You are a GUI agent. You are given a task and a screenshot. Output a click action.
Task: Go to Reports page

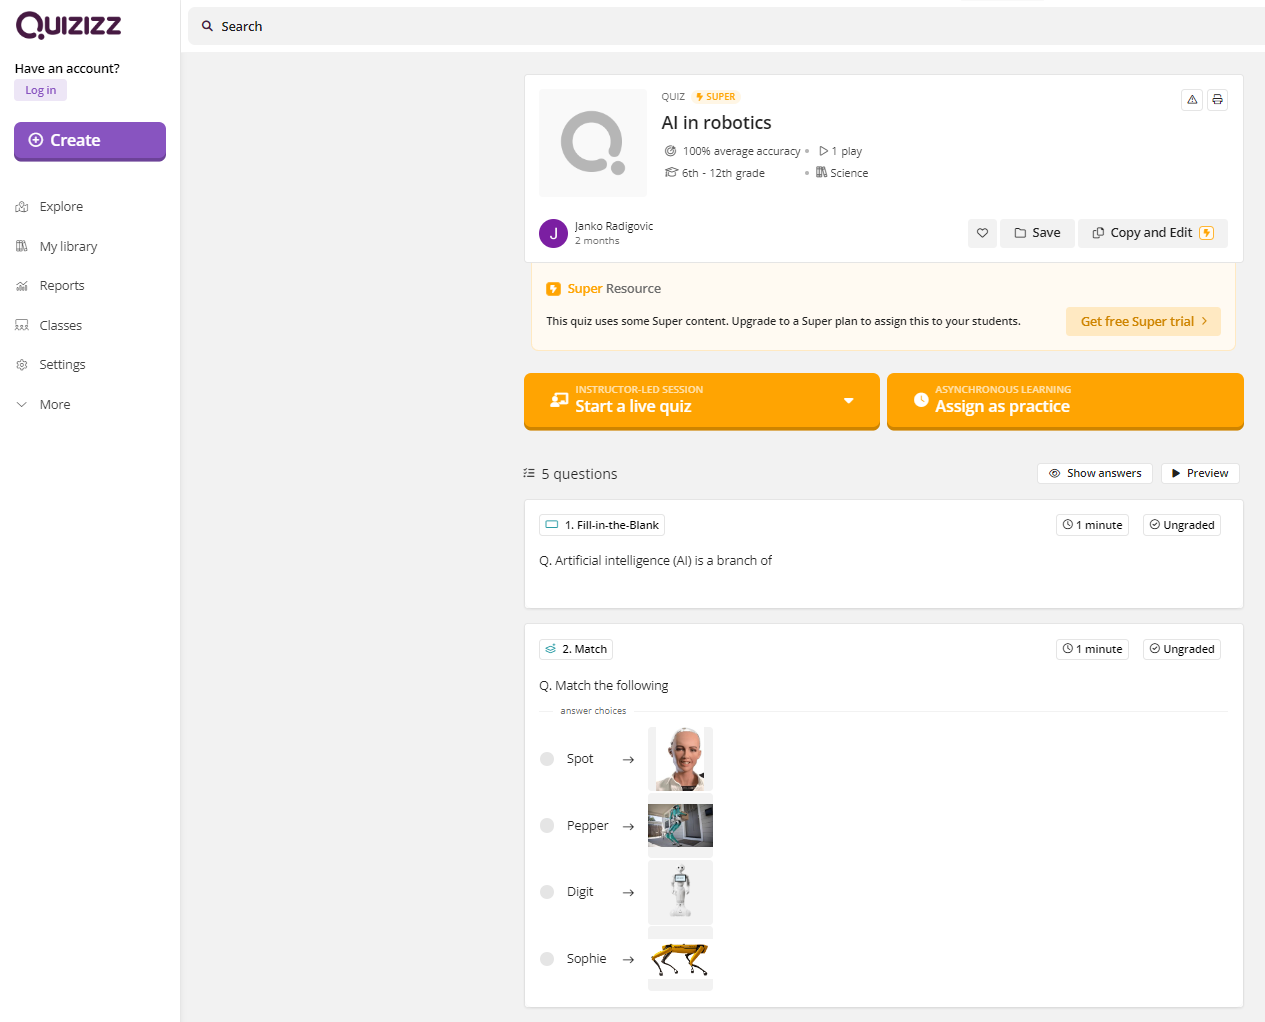click(62, 286)
